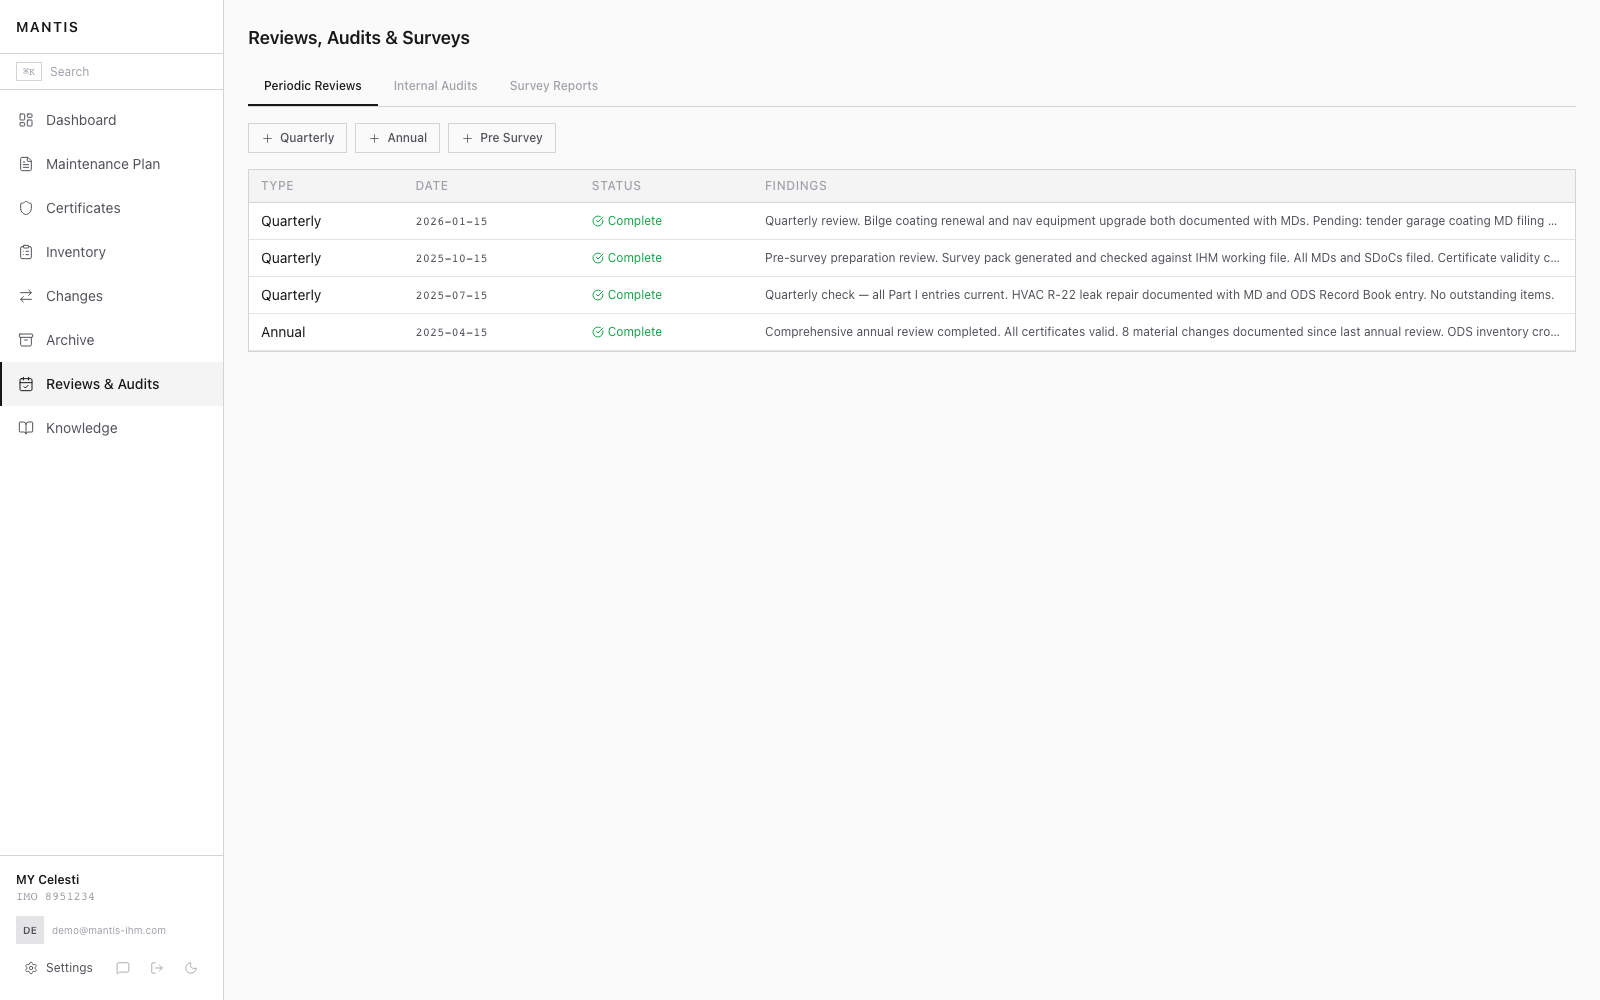Image resolution: width=1600 pixels, height=1000 pixels.
Task: Click the ⌘K shortcut badge
Action: [x=29, y=72]
